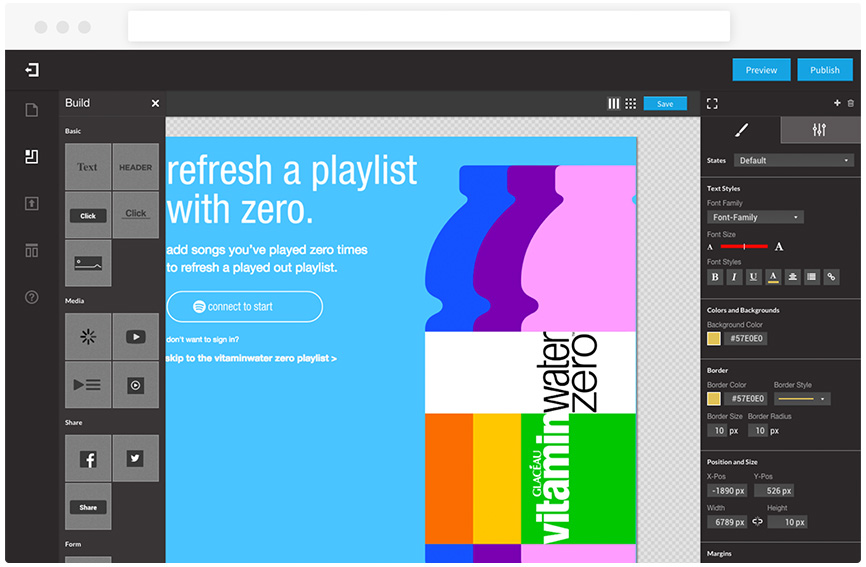The image size is (866, 567).
Task: Open the help question mark icon
Action: 31,297
